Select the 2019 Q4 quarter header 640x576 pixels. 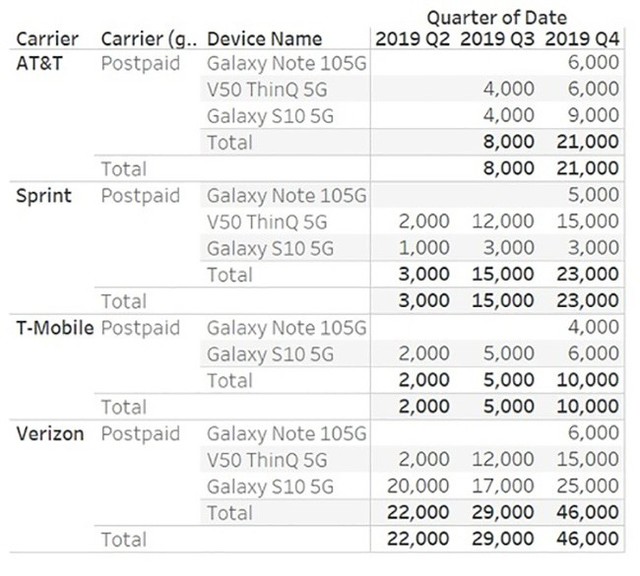coord(582,39)
